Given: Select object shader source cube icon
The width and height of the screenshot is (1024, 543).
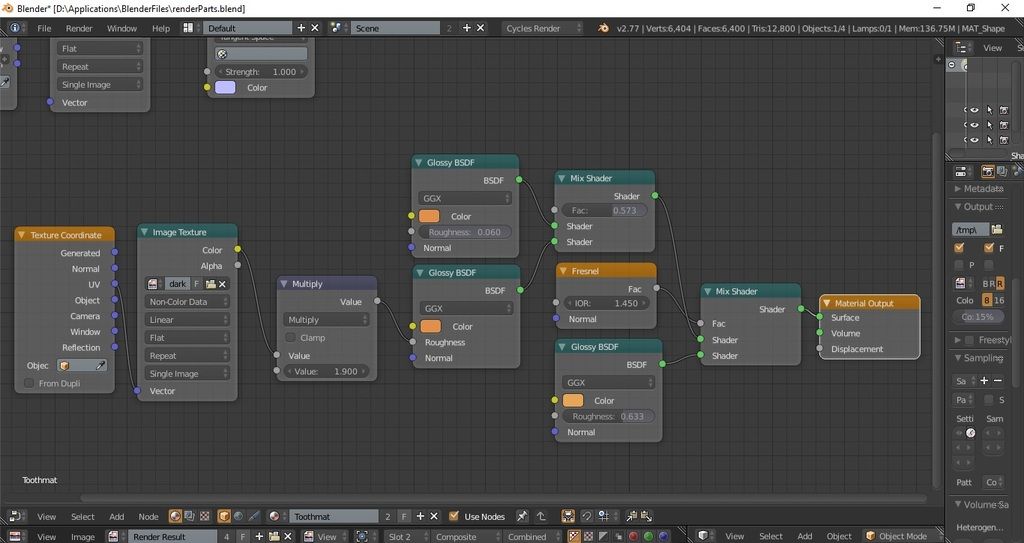Looking at the screenshot, I should (224, 516).
